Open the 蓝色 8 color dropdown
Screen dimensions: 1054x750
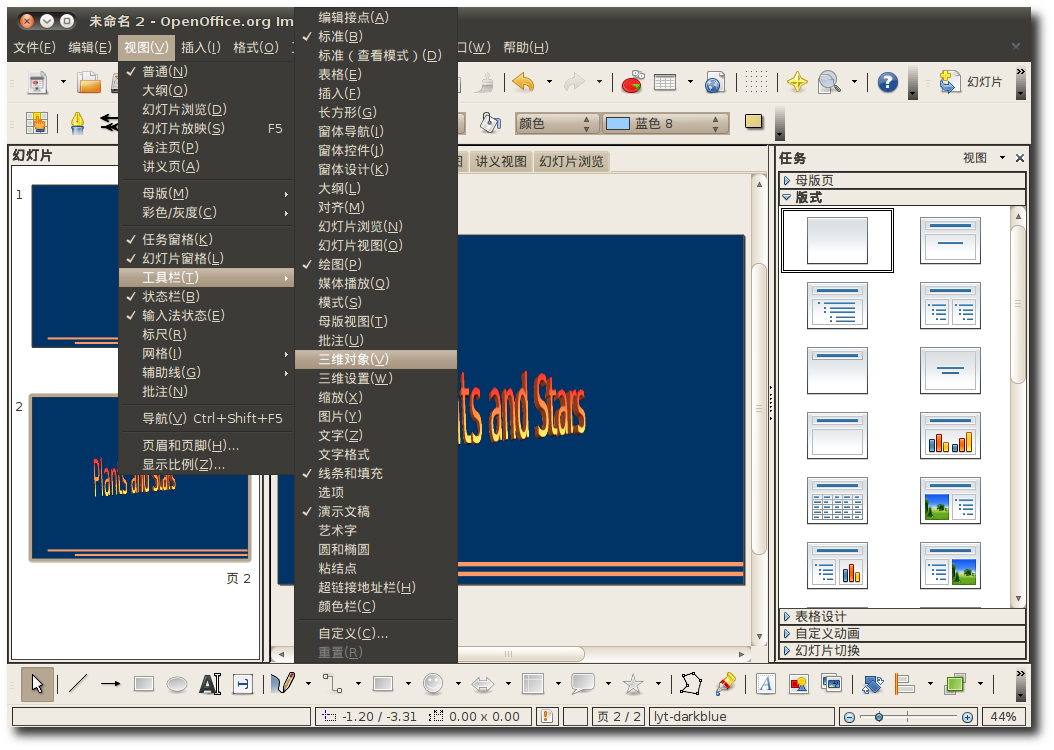(717, 123)
